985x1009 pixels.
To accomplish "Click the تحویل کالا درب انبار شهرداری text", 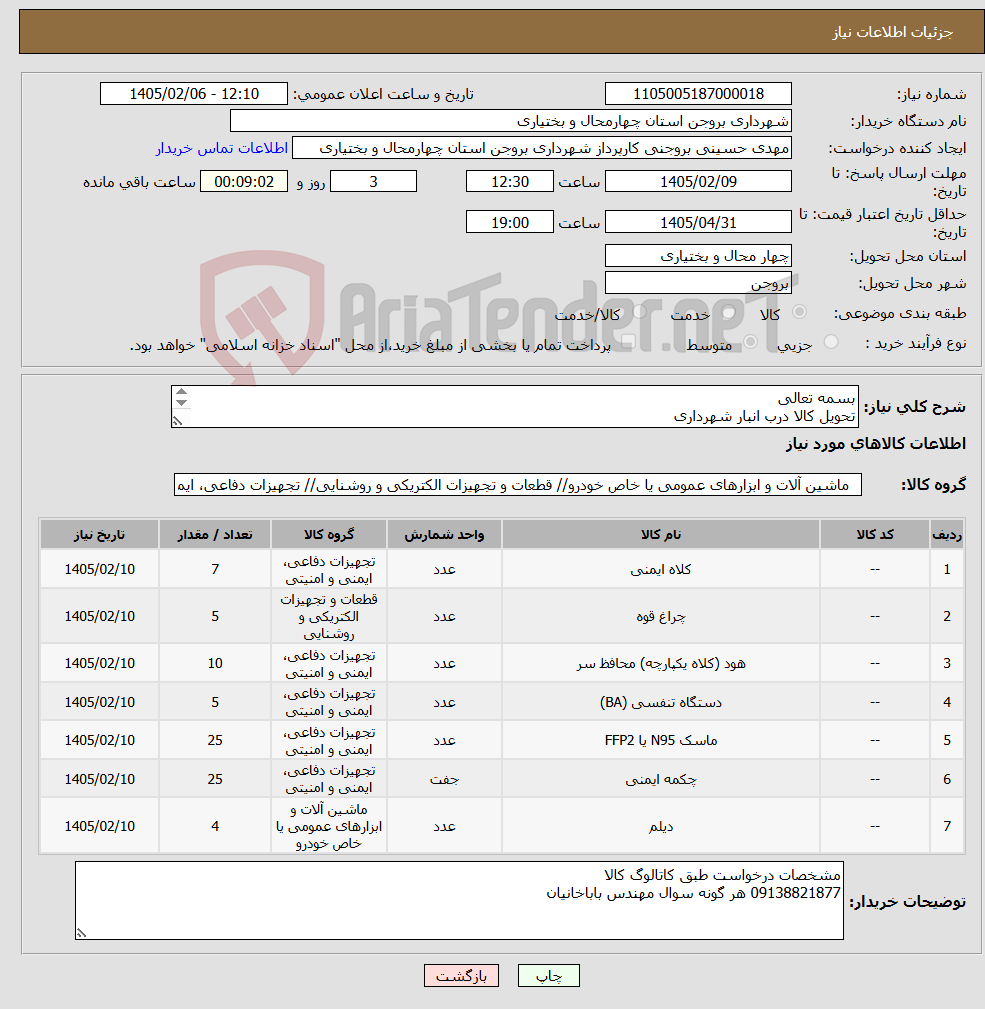I will point(764,417).
